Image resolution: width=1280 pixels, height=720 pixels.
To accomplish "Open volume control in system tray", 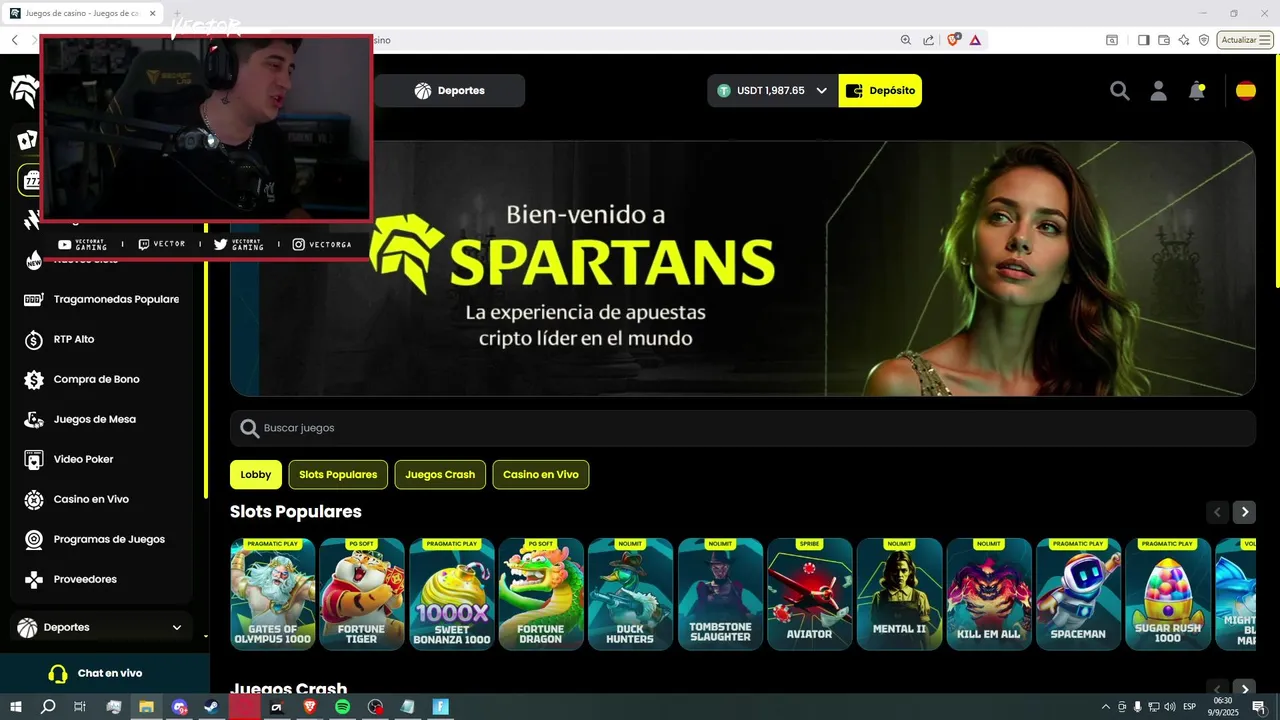I will click(1169, 707).
